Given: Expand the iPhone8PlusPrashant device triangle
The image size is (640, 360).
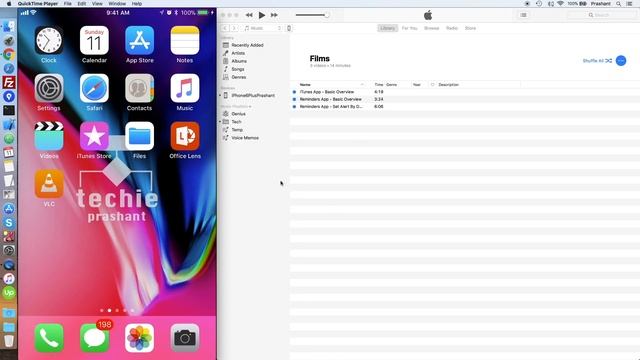Looking at the screenshot, I should pos(220,96).
